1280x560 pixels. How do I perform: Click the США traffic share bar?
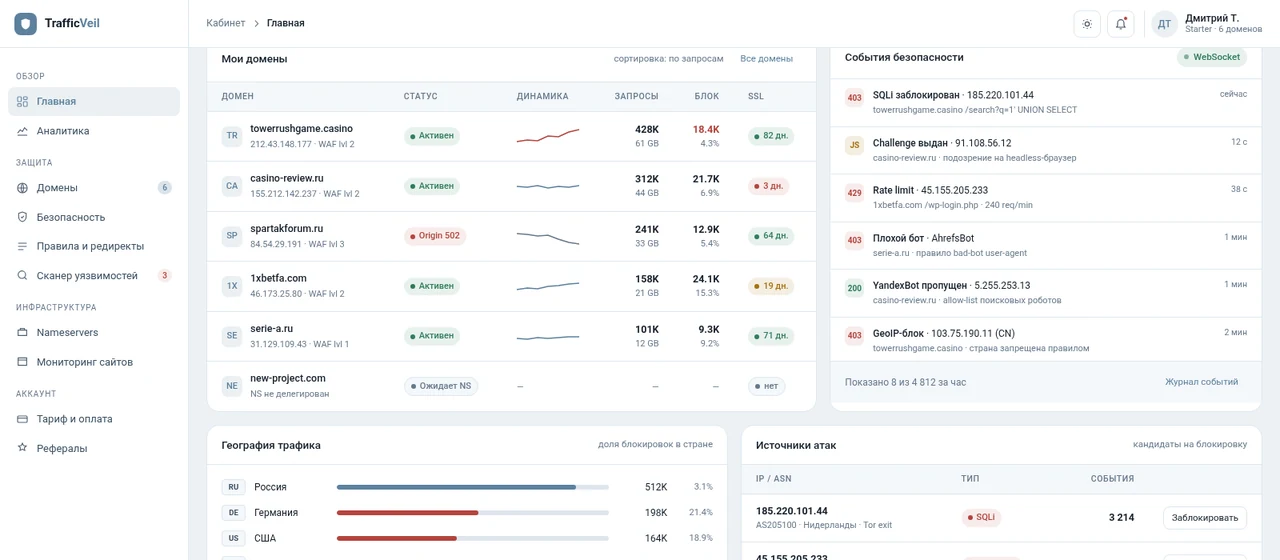tap(473, 538)
